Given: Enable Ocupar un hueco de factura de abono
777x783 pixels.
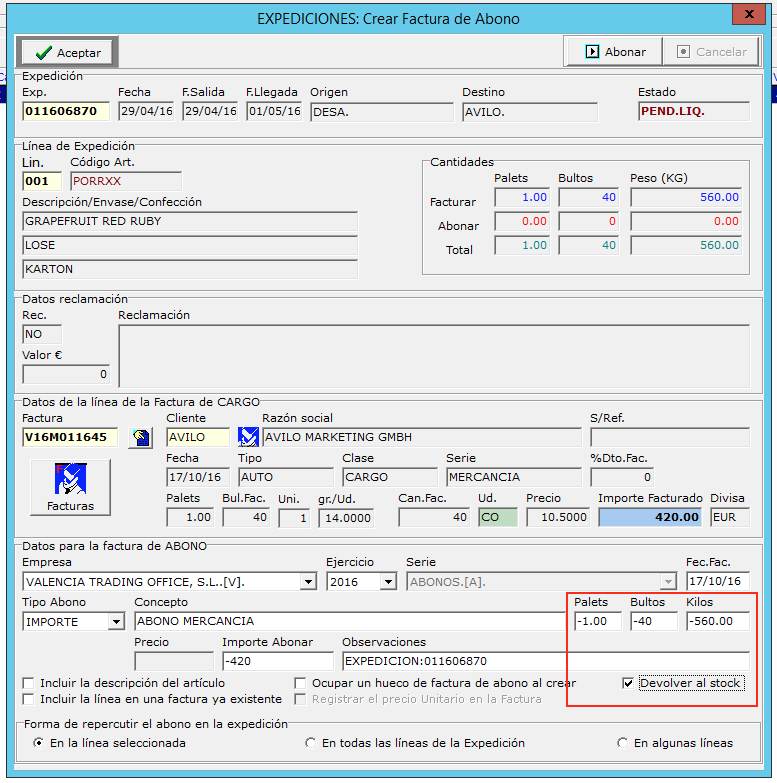Looking at the screenshot, I should (x=300, y=683).
